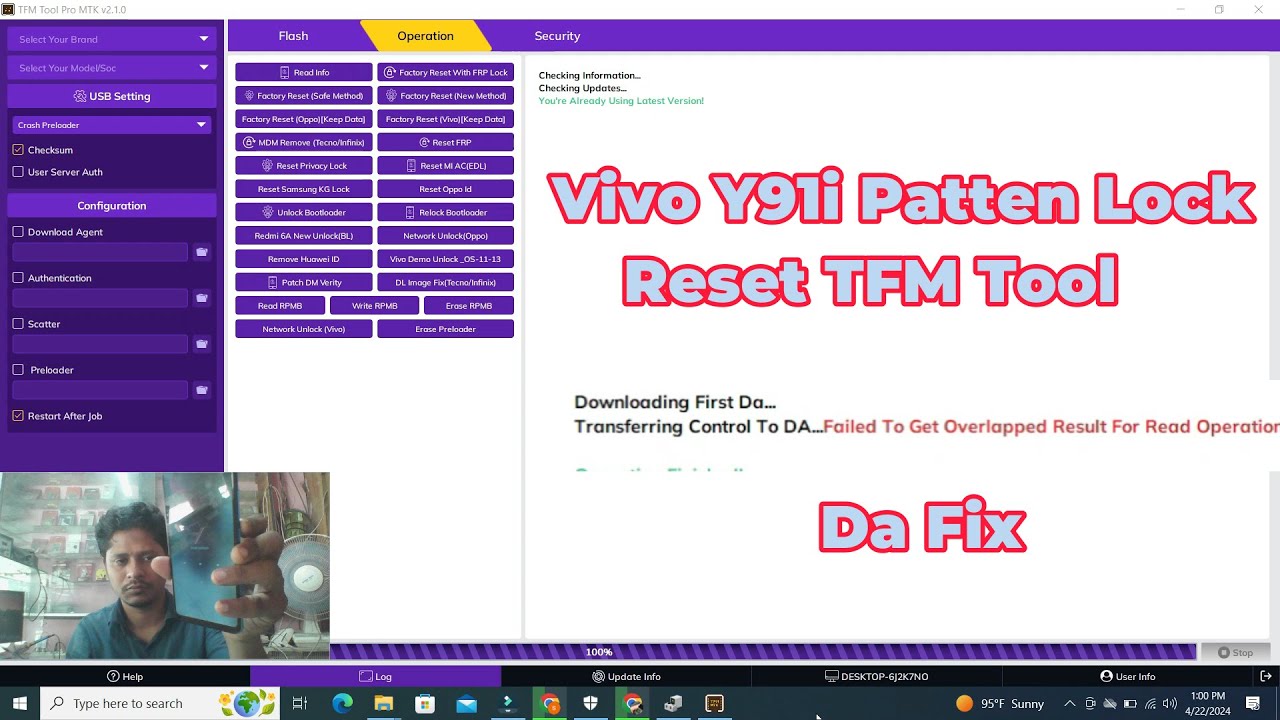Enable User Server Auth
This screenshot has height=720, width=1280.
coord(17,171)
